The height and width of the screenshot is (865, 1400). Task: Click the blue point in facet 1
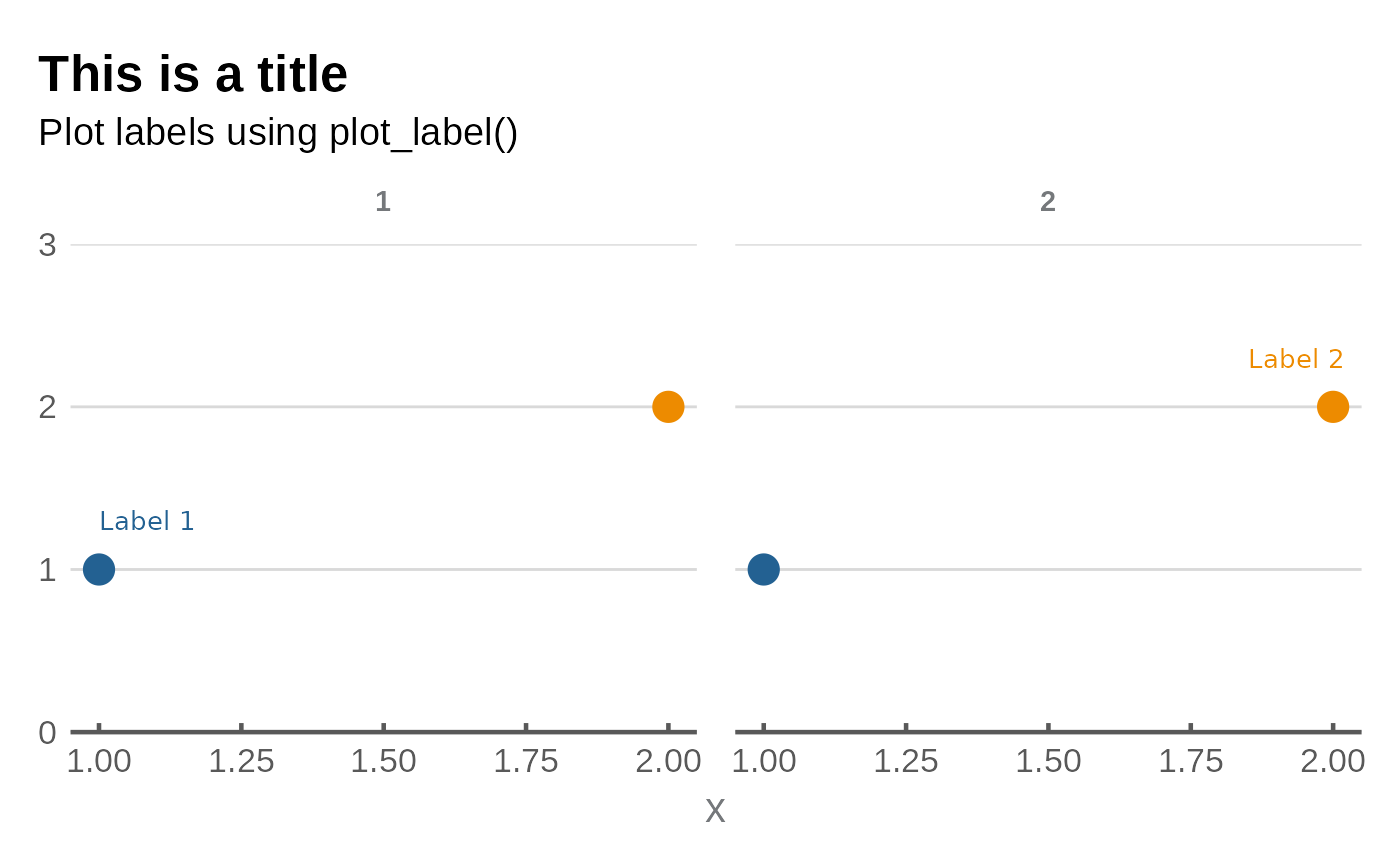[x=98, y=569]
